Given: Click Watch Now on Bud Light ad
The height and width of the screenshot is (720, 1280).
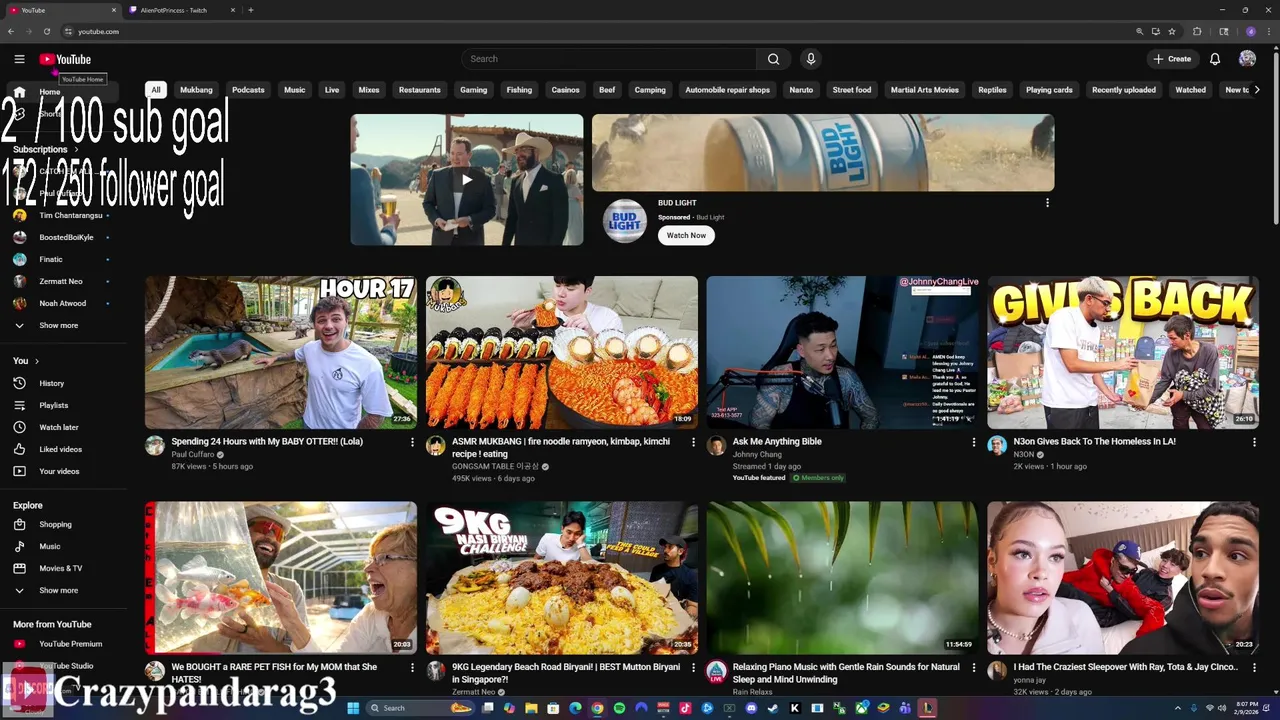Looking at the screenshot, I should pyautogui.click(x=686, y=236).
